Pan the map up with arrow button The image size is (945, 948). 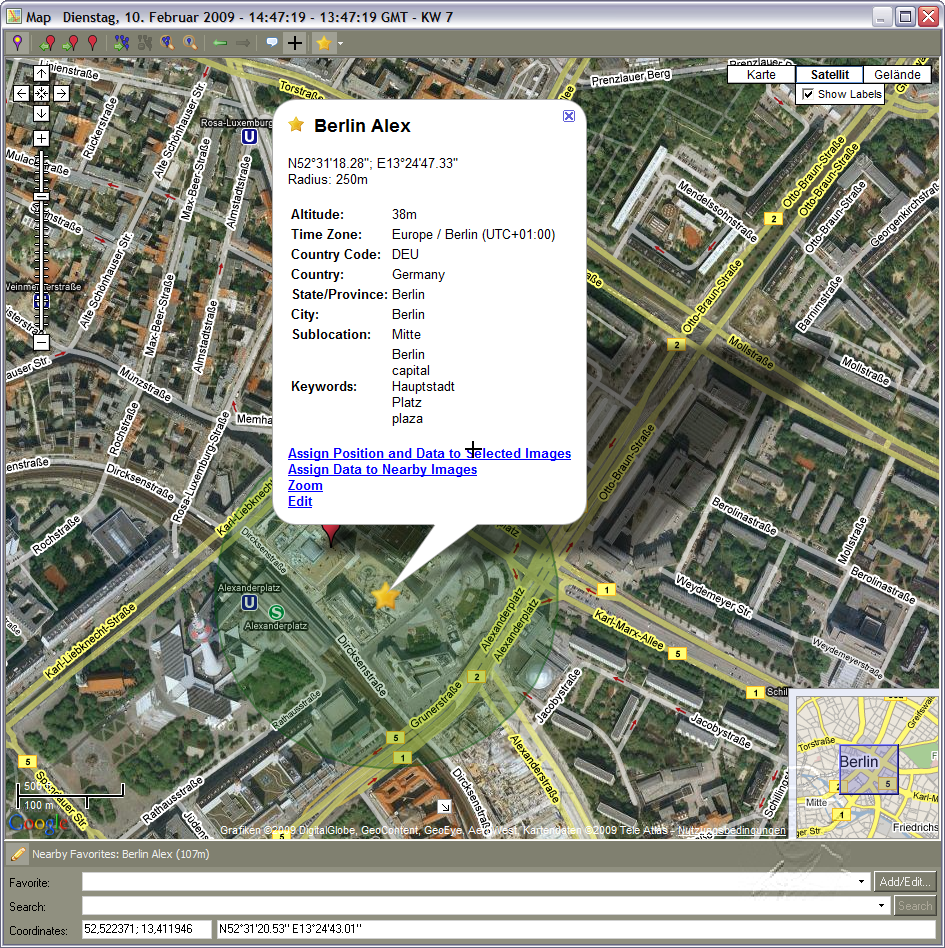41,73
